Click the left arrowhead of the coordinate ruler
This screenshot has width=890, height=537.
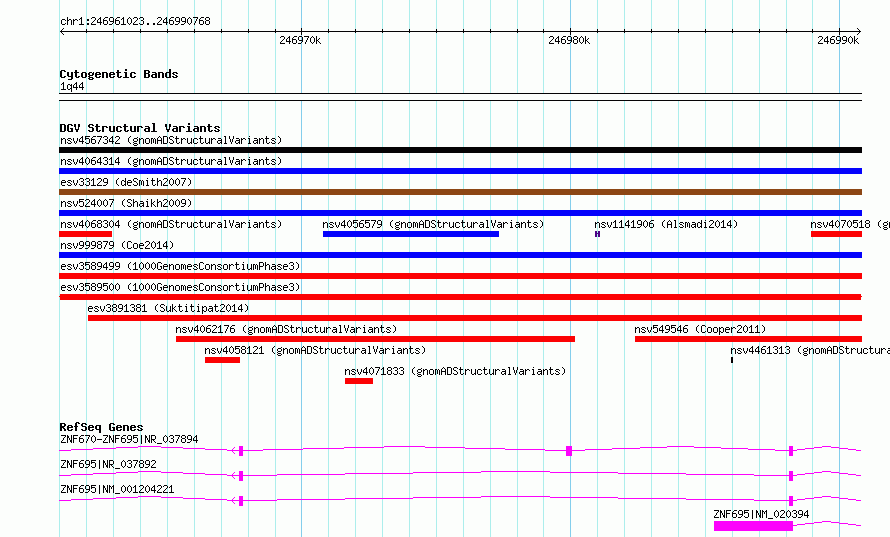[62, 31]
